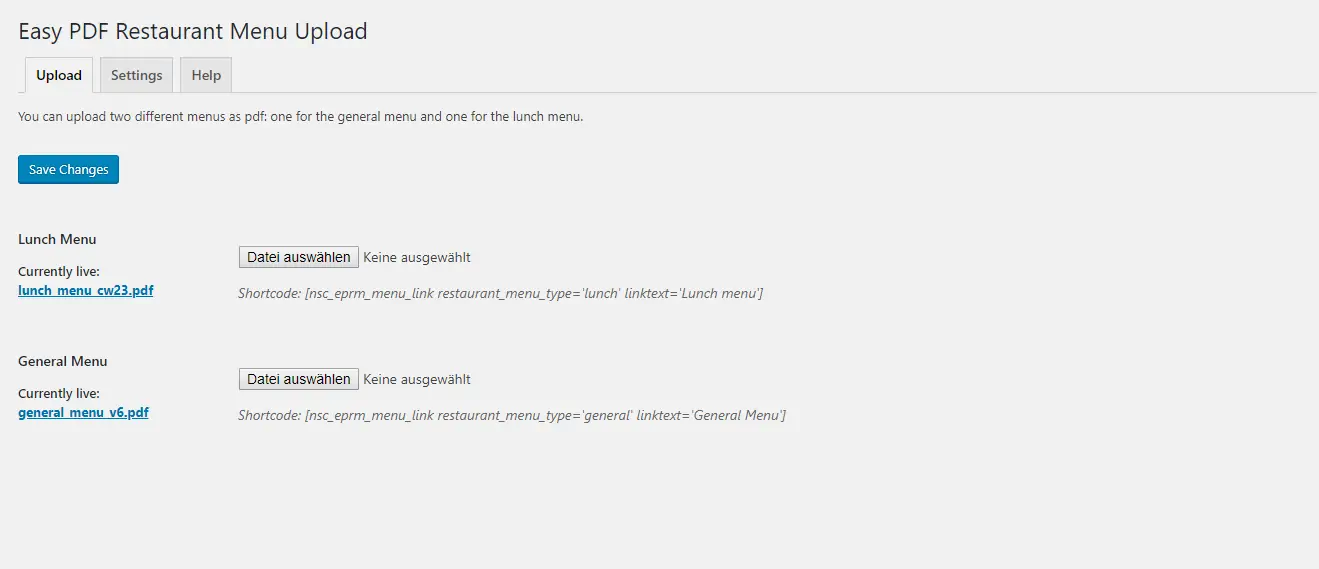This screenshot has width=1319, height=569.
Task: Click 'Keine ausgewählt' beside the Lunch Menu chooser
Action: (x=416, y=257)
